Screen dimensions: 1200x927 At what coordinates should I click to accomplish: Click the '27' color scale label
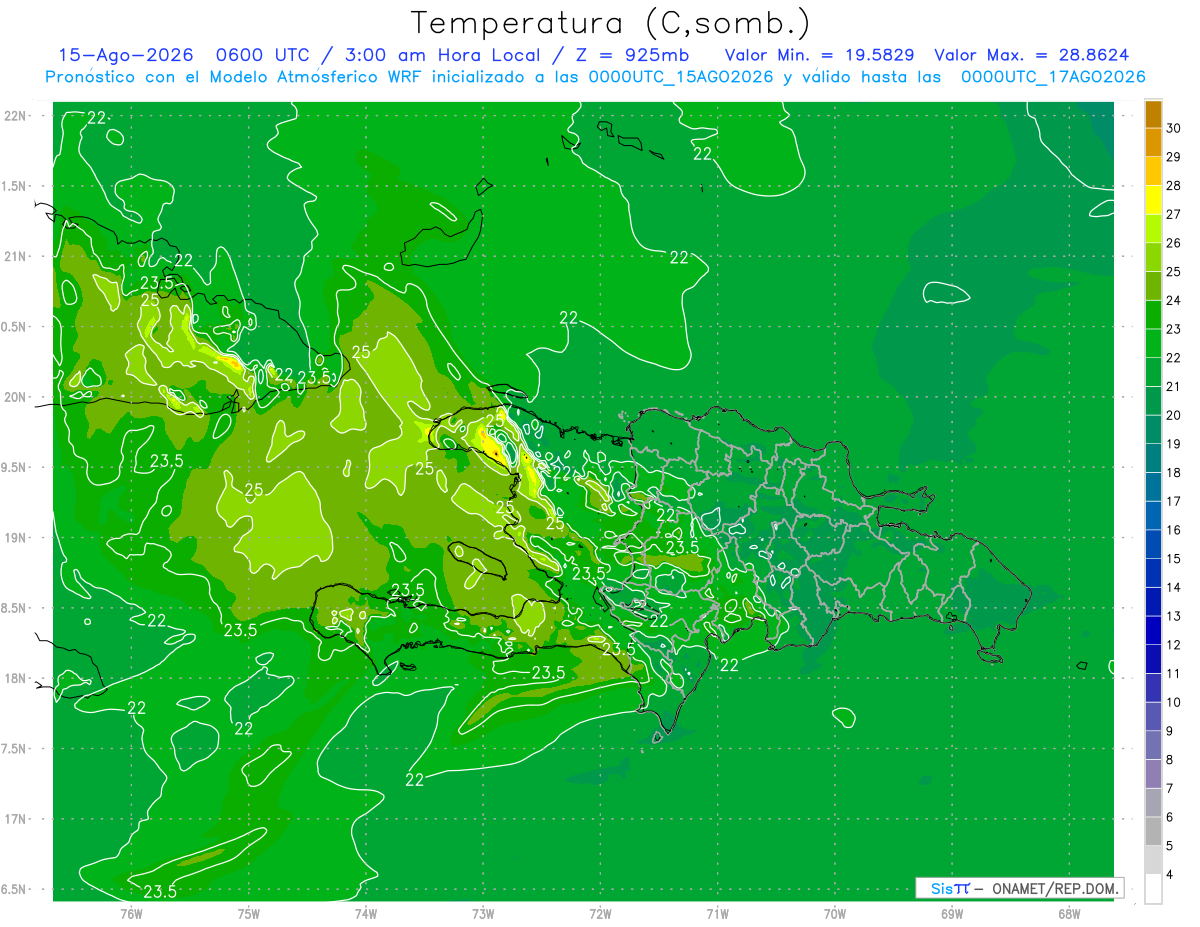click(1173, 214)
